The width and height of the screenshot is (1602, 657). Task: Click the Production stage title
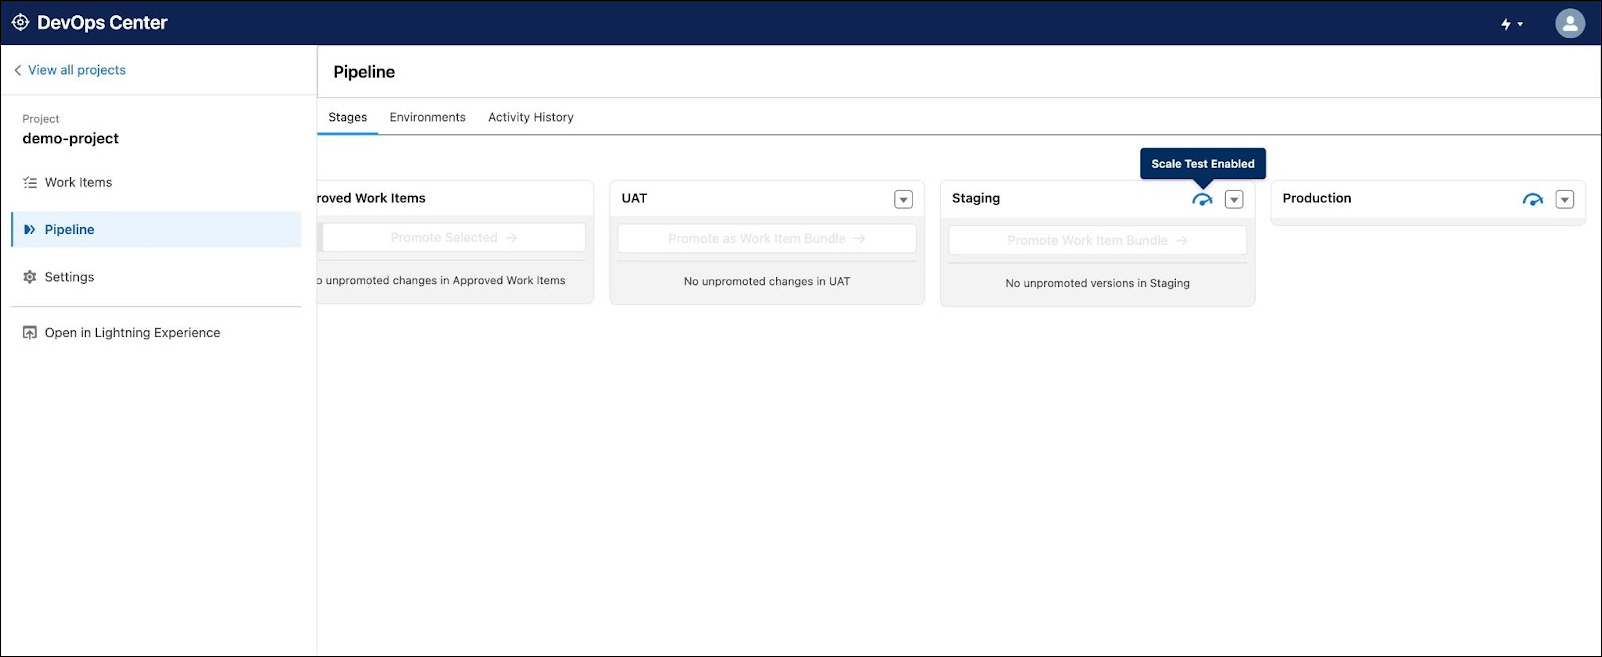tap(1317, 198)
